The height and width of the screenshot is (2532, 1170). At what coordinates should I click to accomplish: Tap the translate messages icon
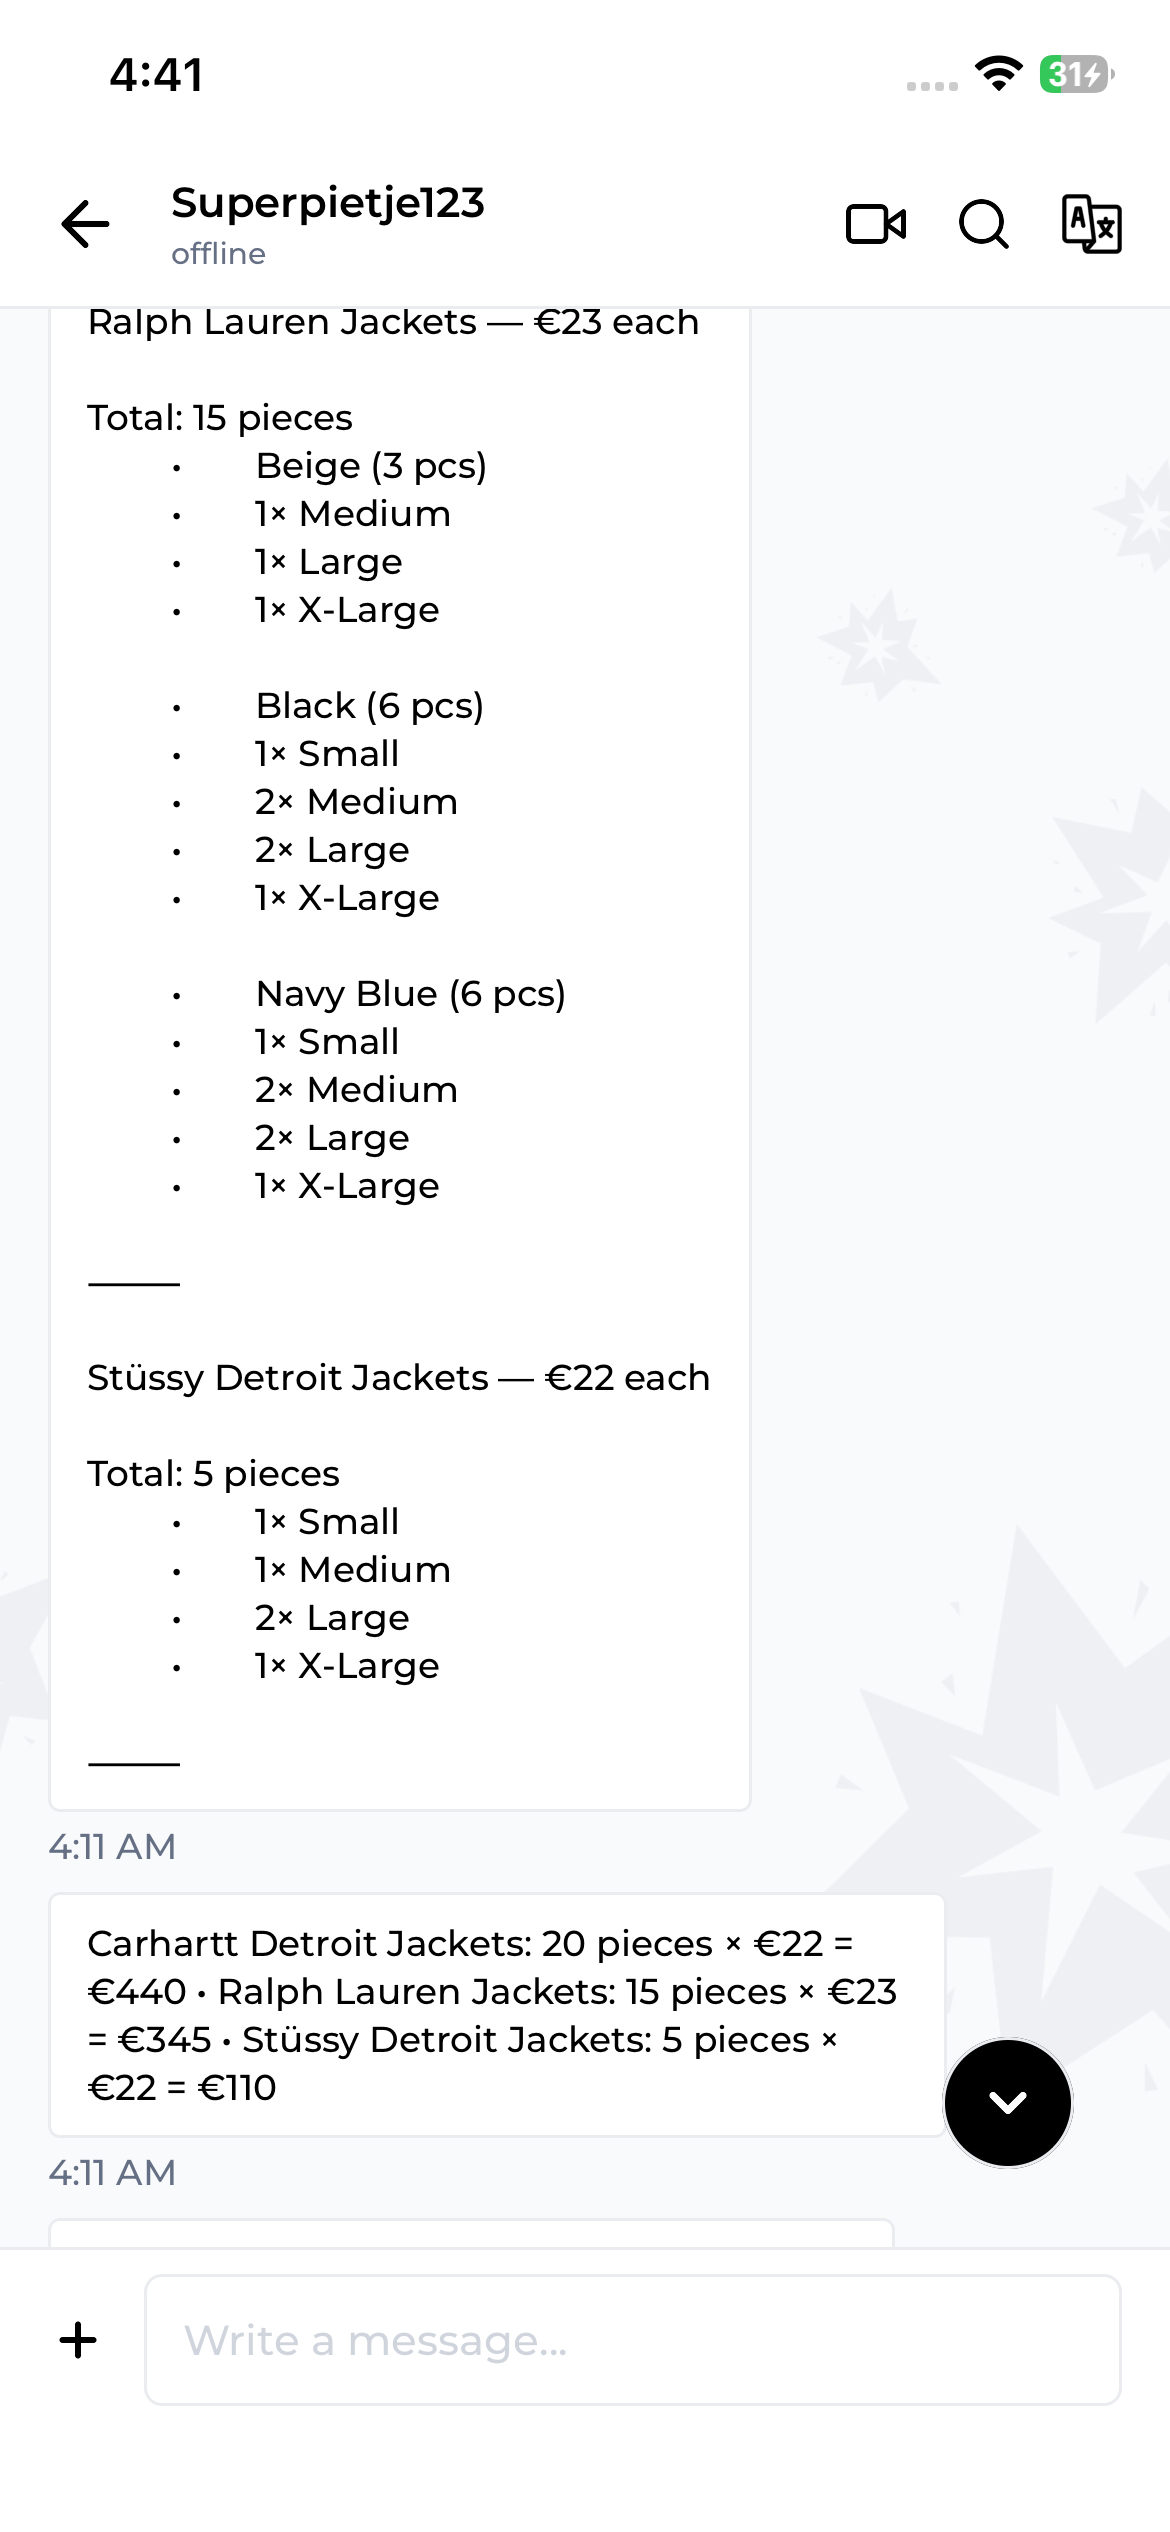tap(1091, 224)
